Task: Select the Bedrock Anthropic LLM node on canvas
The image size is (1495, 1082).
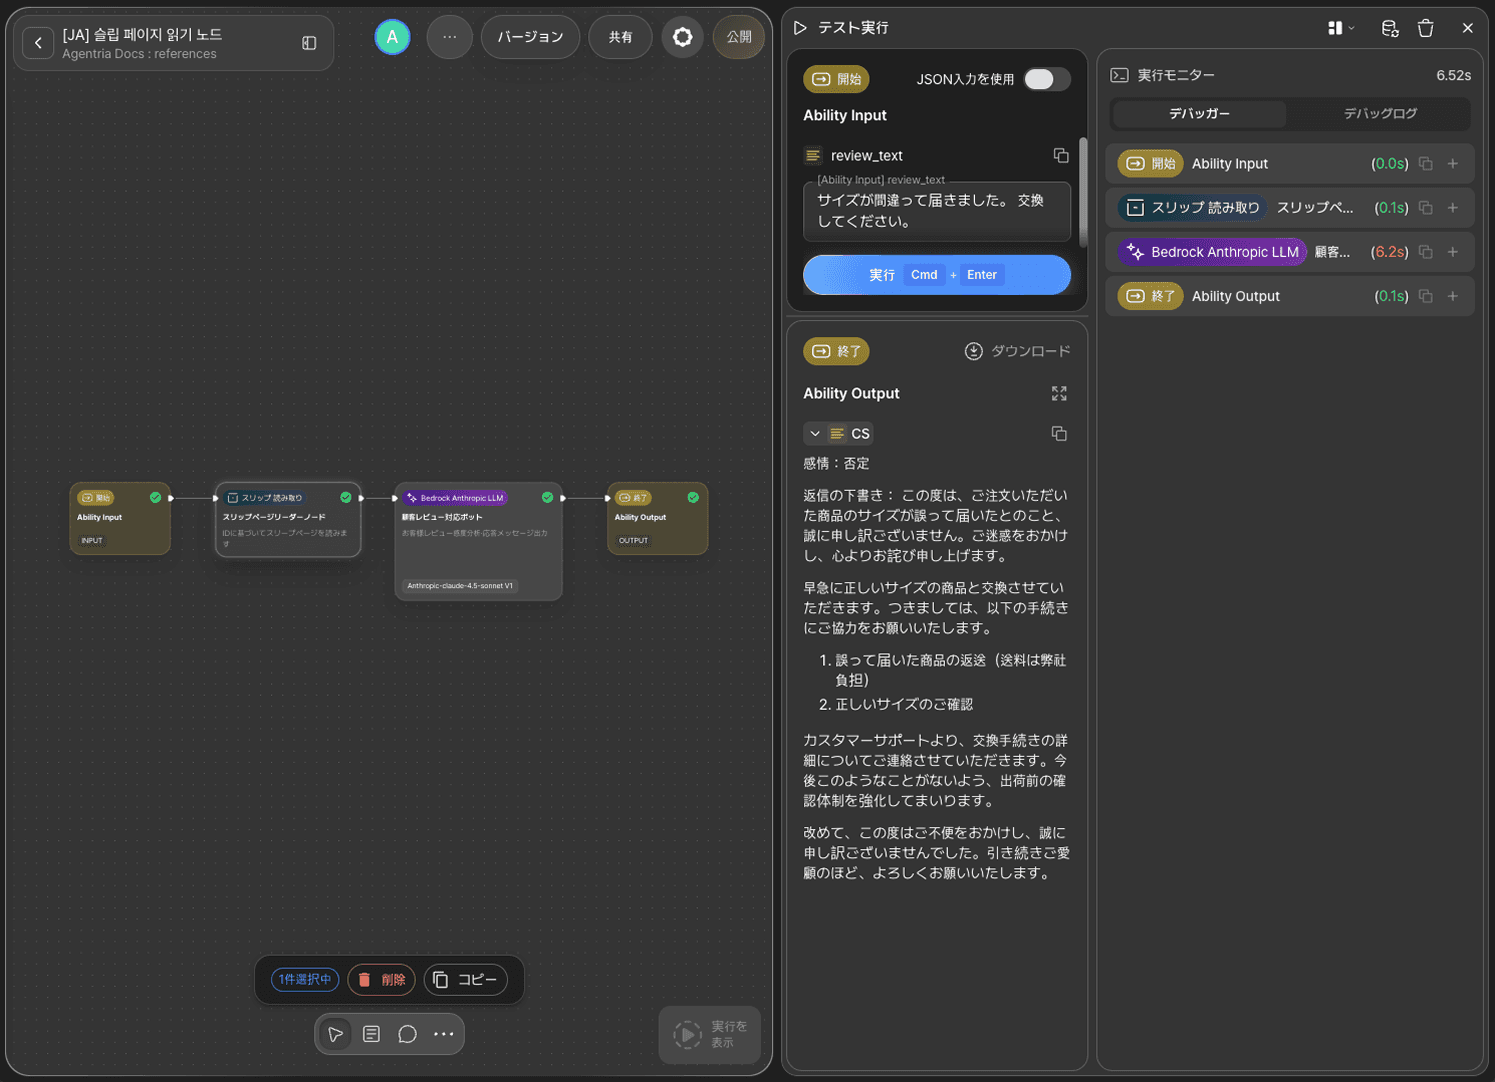Action: point(478,541)
